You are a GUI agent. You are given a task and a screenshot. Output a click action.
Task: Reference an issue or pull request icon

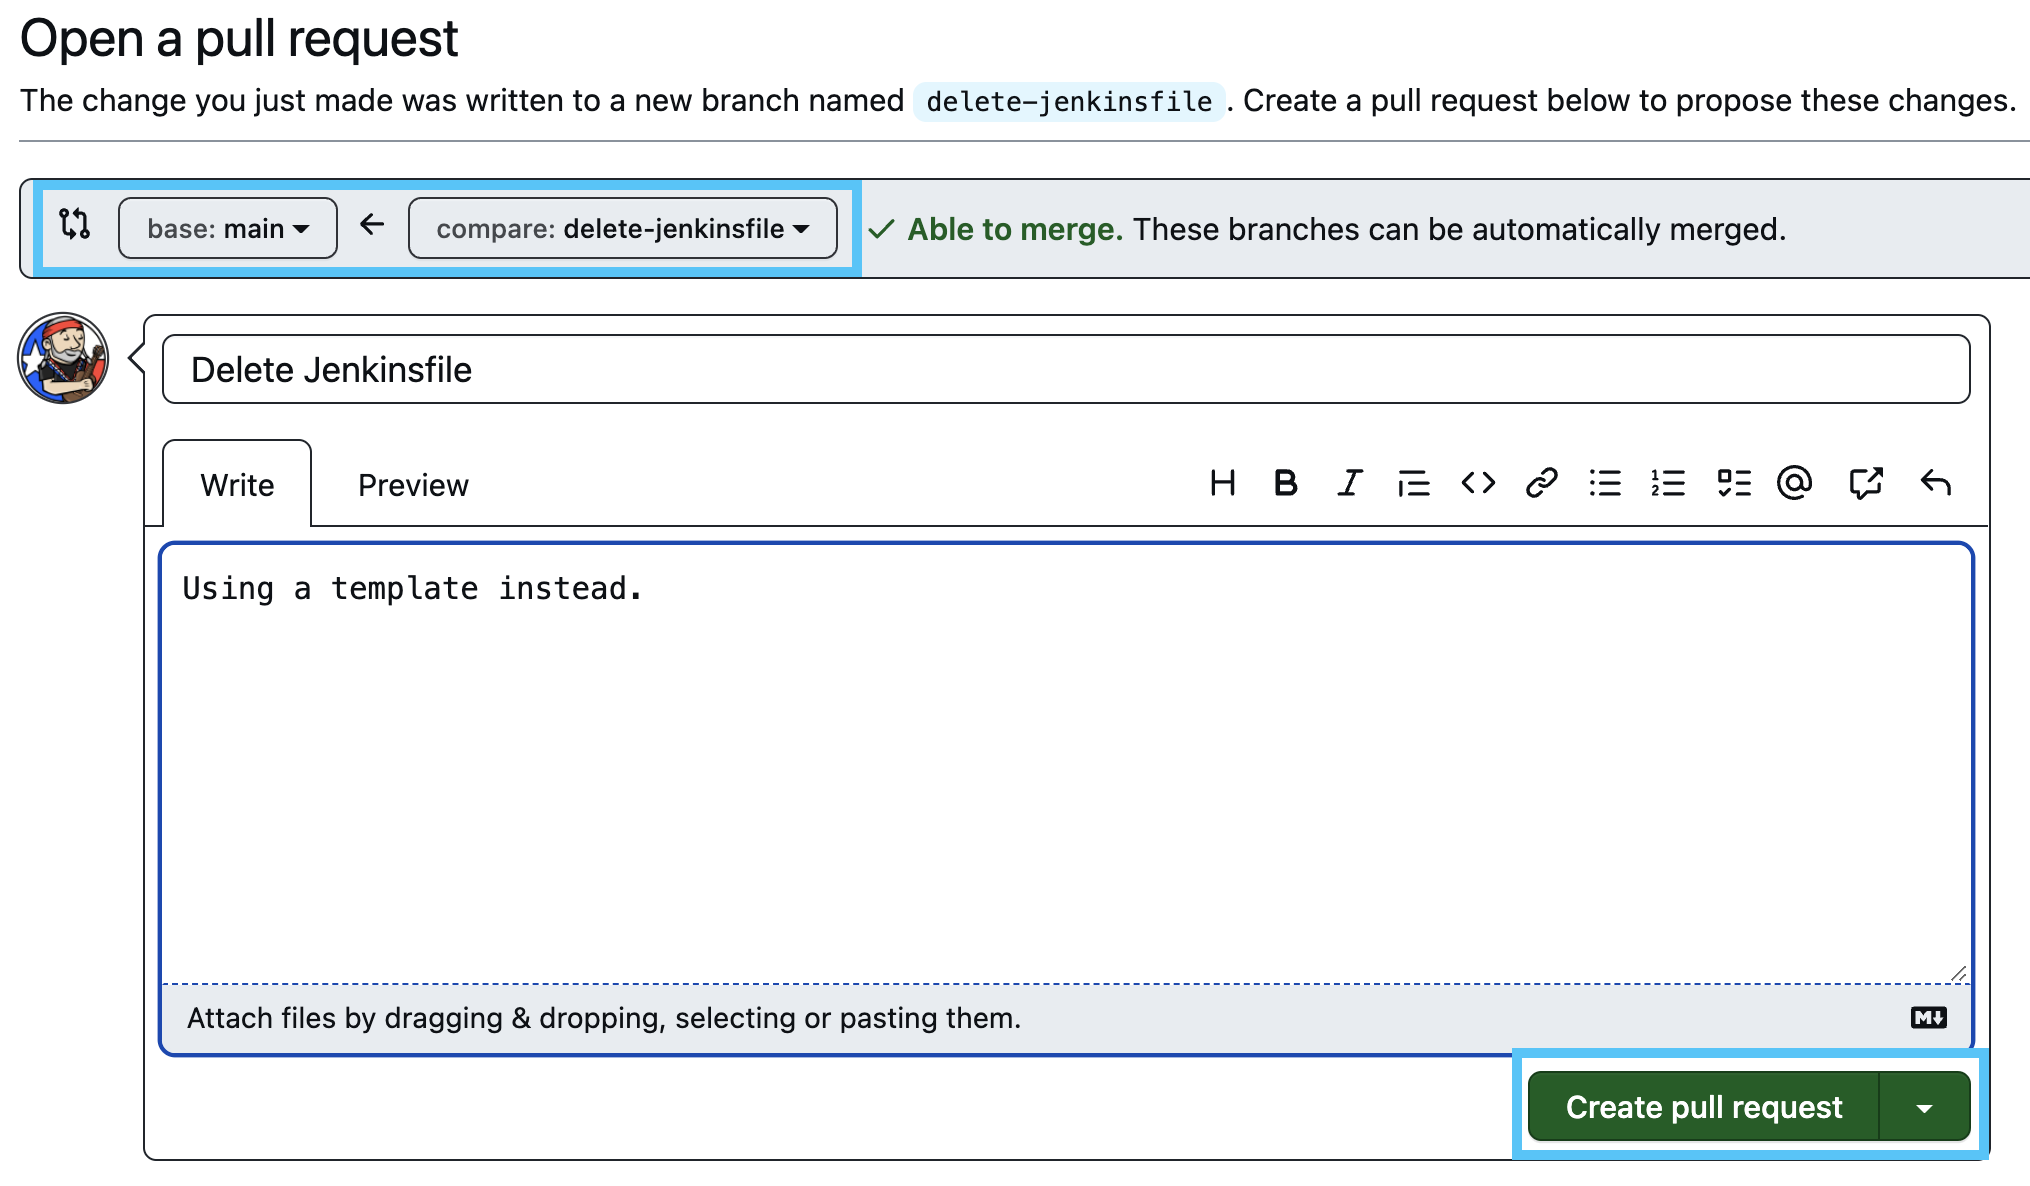(1866, 484)
